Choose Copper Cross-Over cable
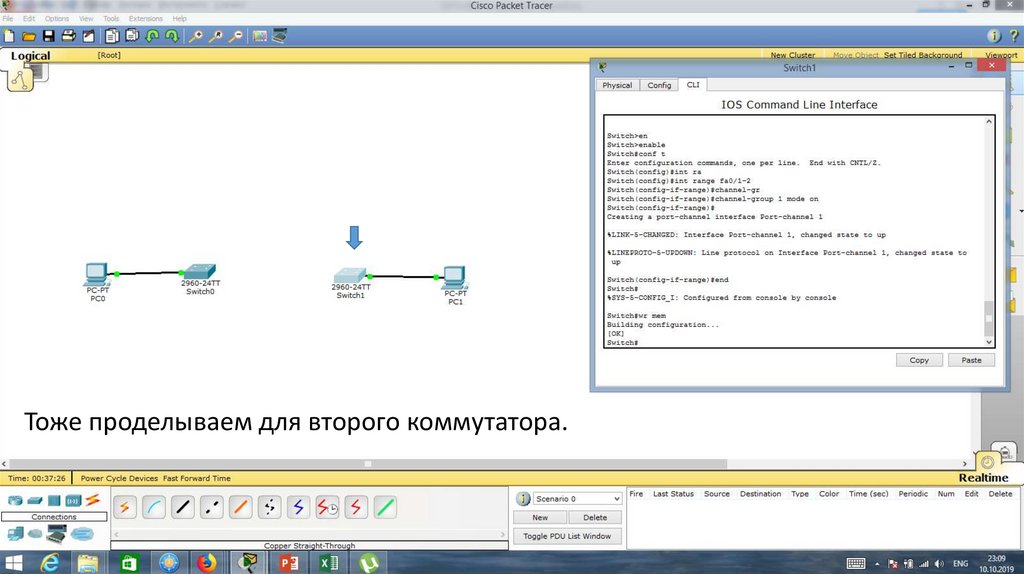Screen dimensions: 1024x574 click(x=212, y=507)
